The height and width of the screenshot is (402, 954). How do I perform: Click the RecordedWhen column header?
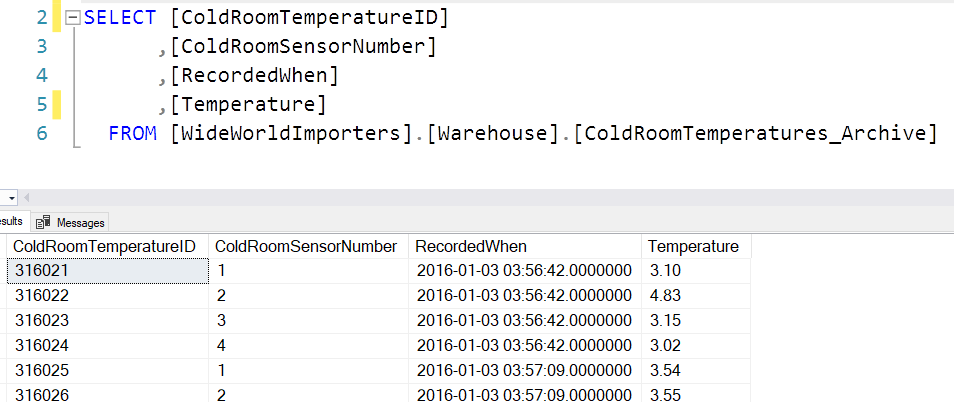click(471, 246)
